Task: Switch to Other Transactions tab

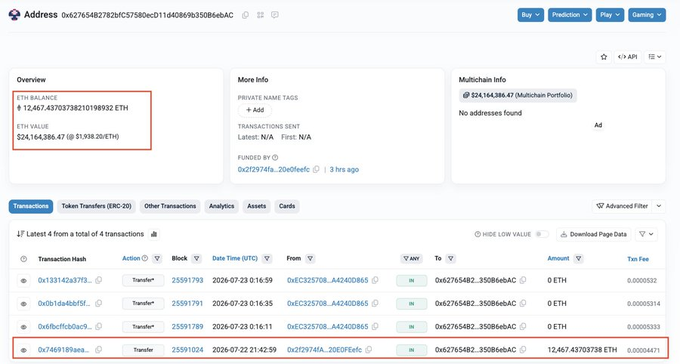Action: point(170,206)
